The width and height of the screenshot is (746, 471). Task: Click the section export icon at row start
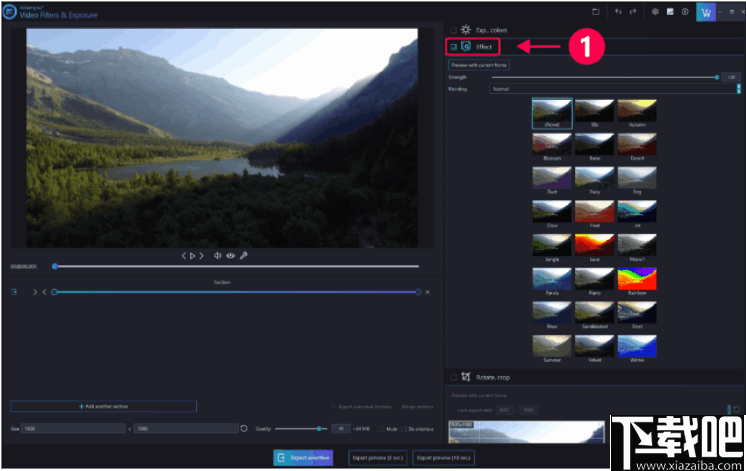pyautogui.click(x=14, y=292)
